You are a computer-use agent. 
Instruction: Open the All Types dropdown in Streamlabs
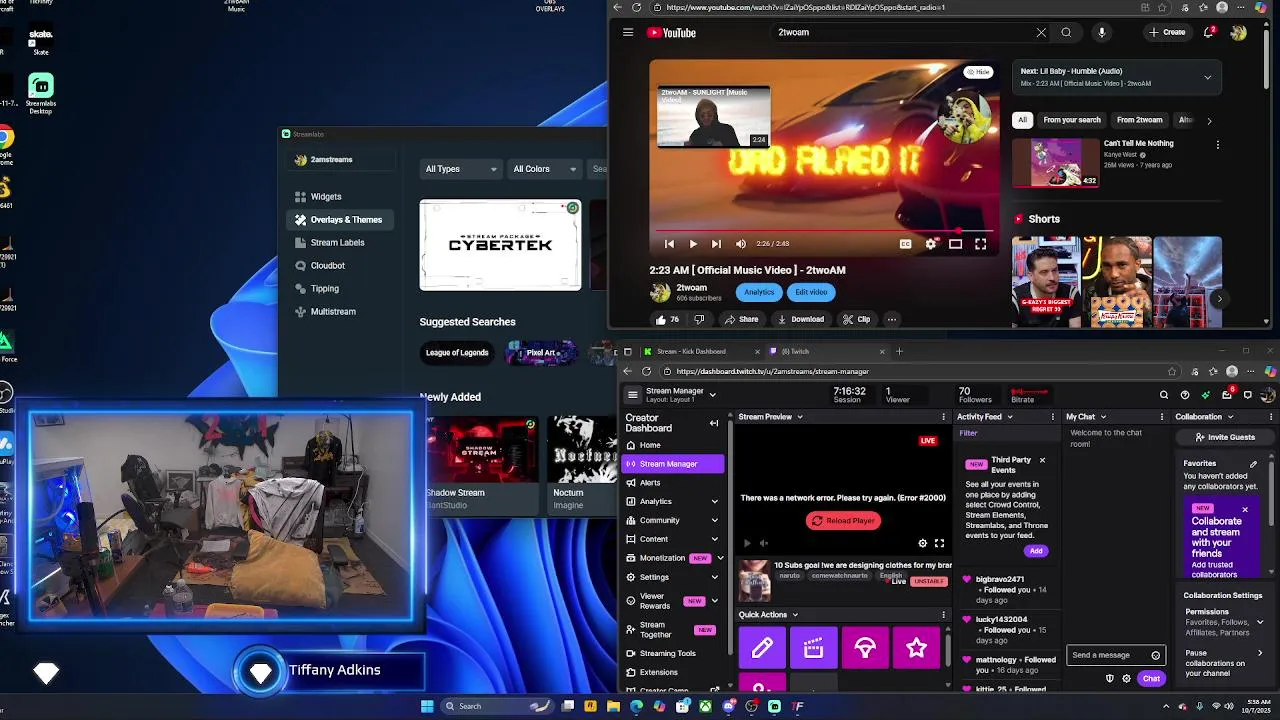pyautogui.click(x=461, y=169)
